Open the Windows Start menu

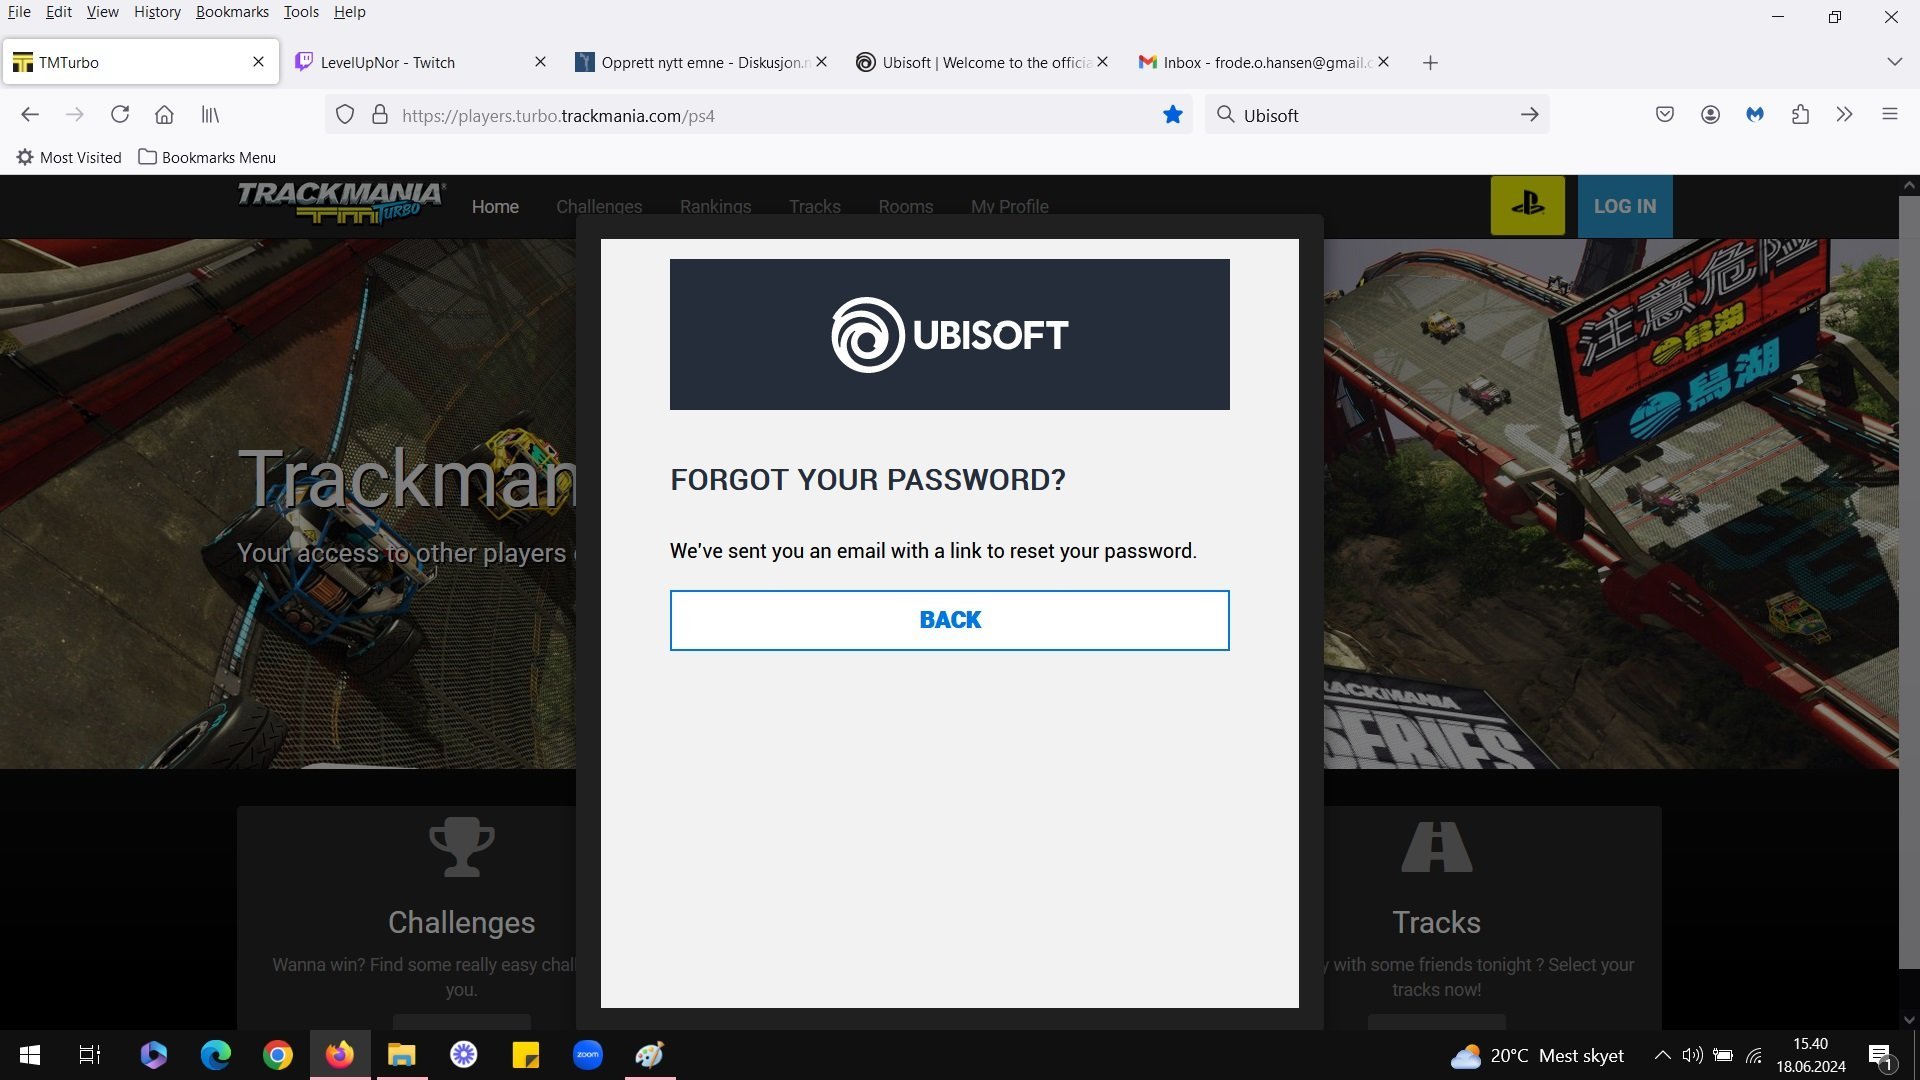(30, 1055)
